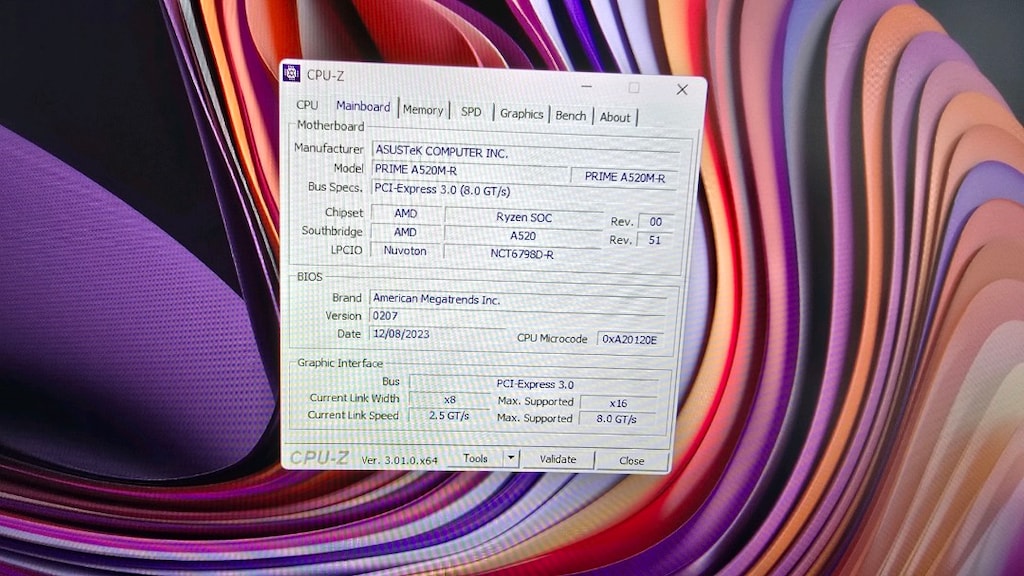Screen dimensions: 1024x576
Task: Click the Manufacturer field ASUSTeK COMPUTER INC.
Action: 526,152
